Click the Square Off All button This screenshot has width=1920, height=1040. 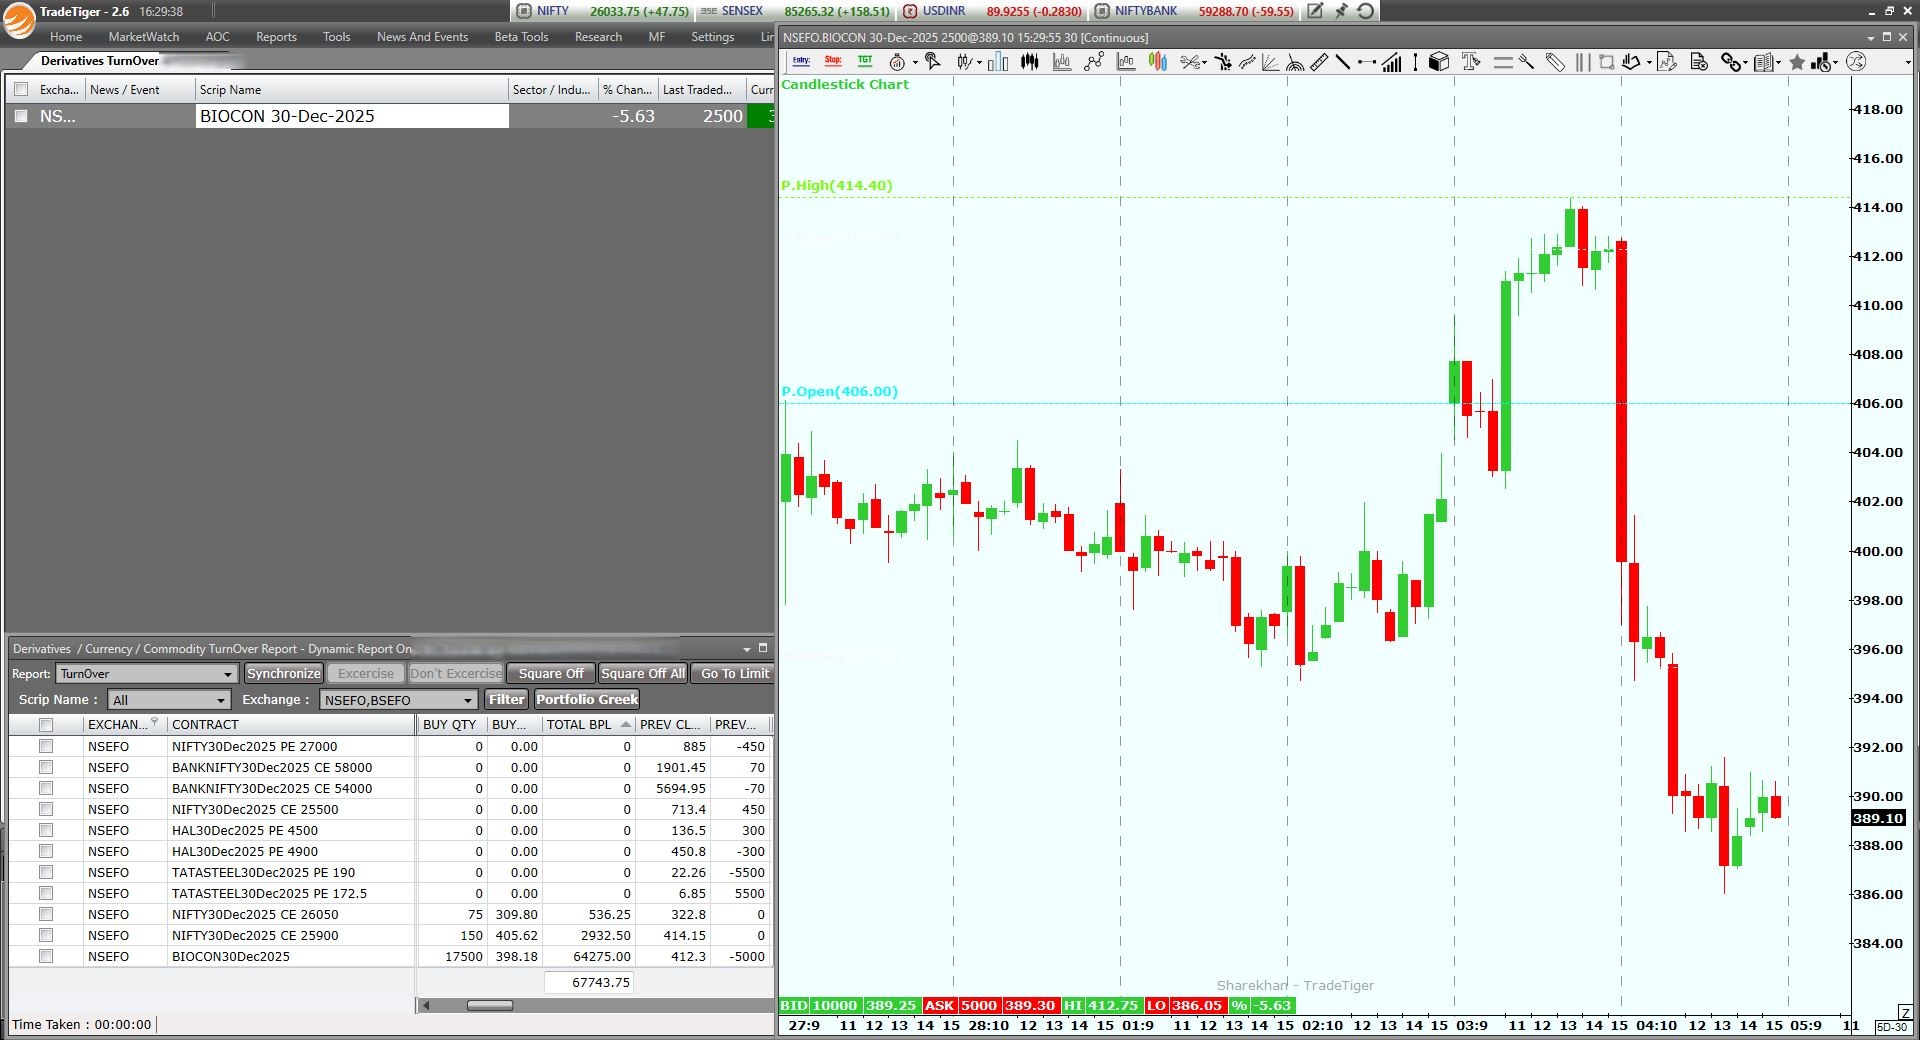643,674
